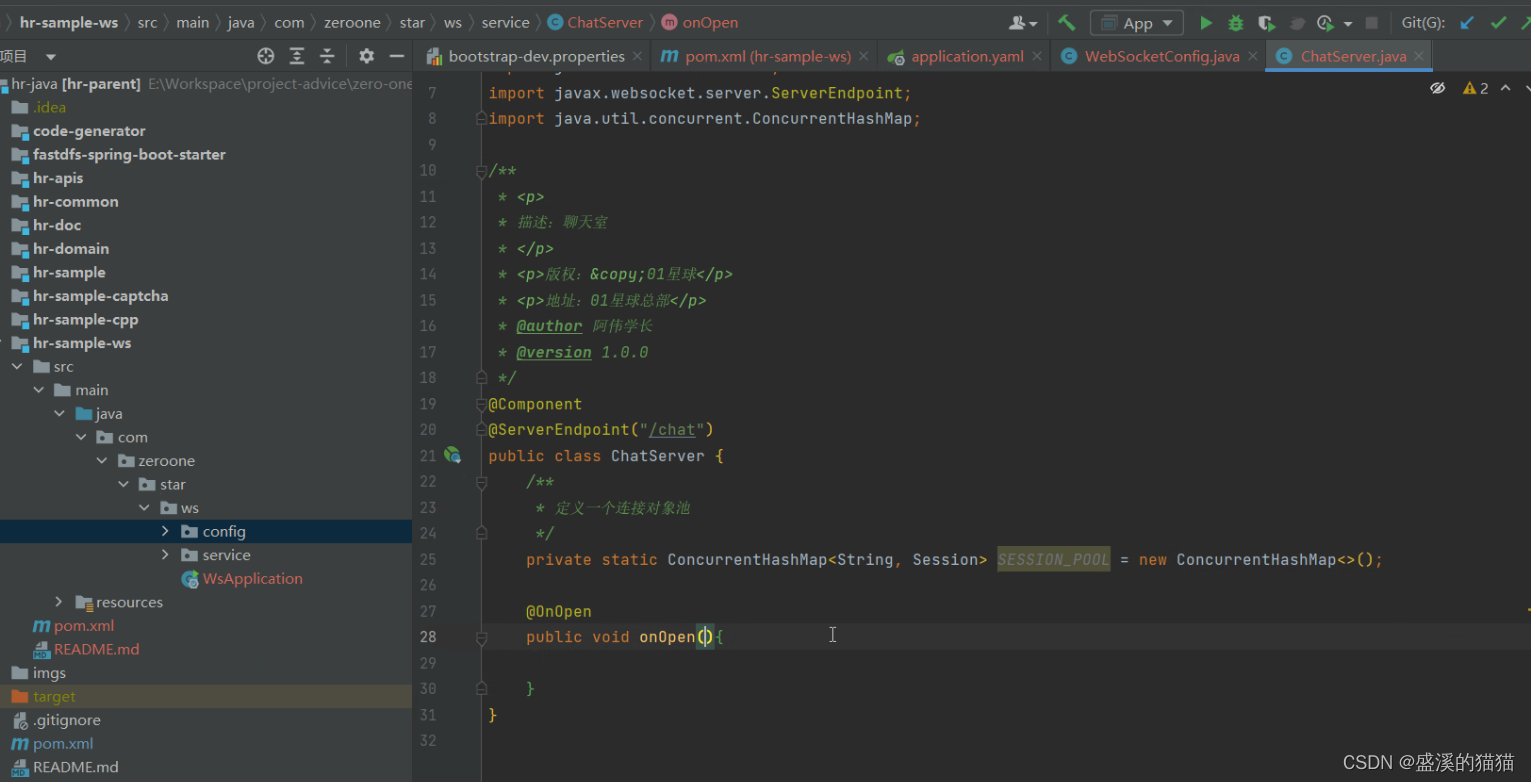
Task: Run the App configuration
Action: [x=1206, y=22]
